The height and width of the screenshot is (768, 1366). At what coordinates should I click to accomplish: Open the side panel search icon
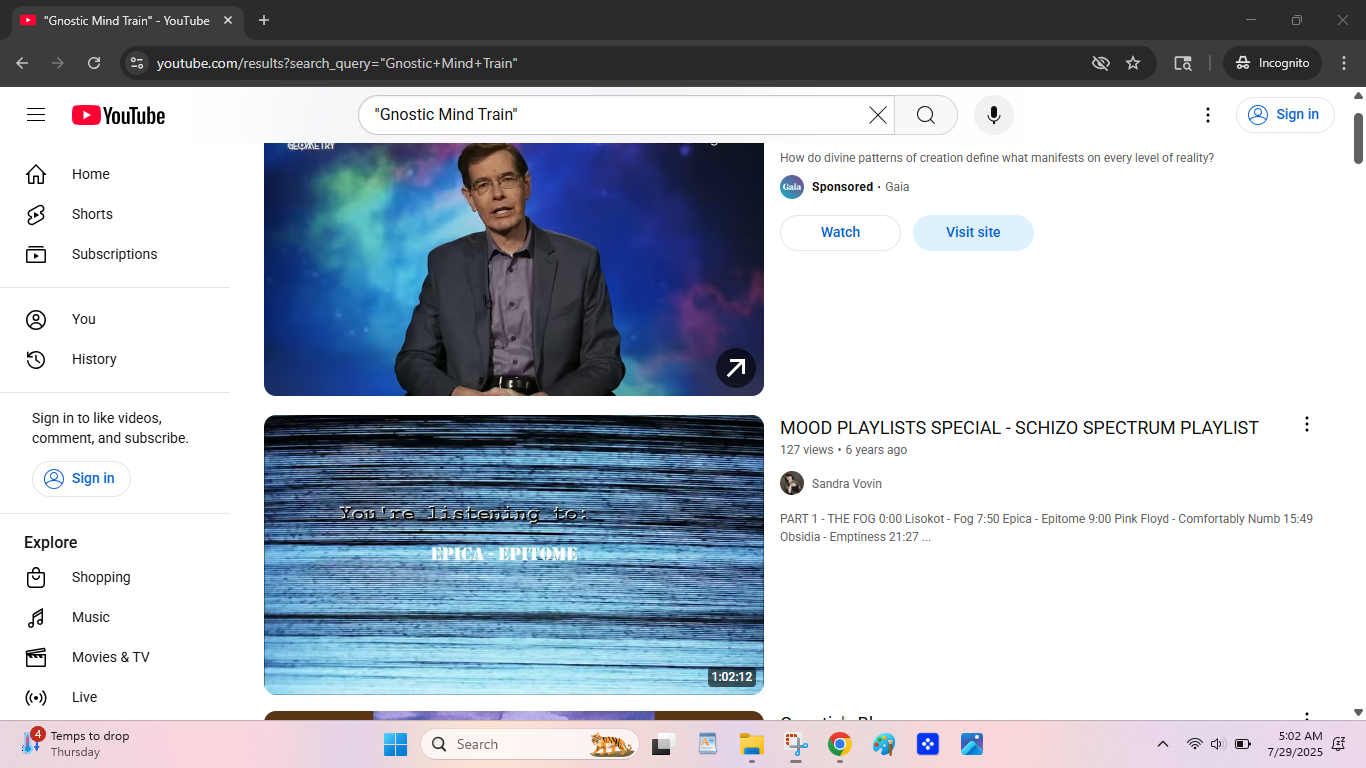pyautogui.click(x=1183, y=63)
